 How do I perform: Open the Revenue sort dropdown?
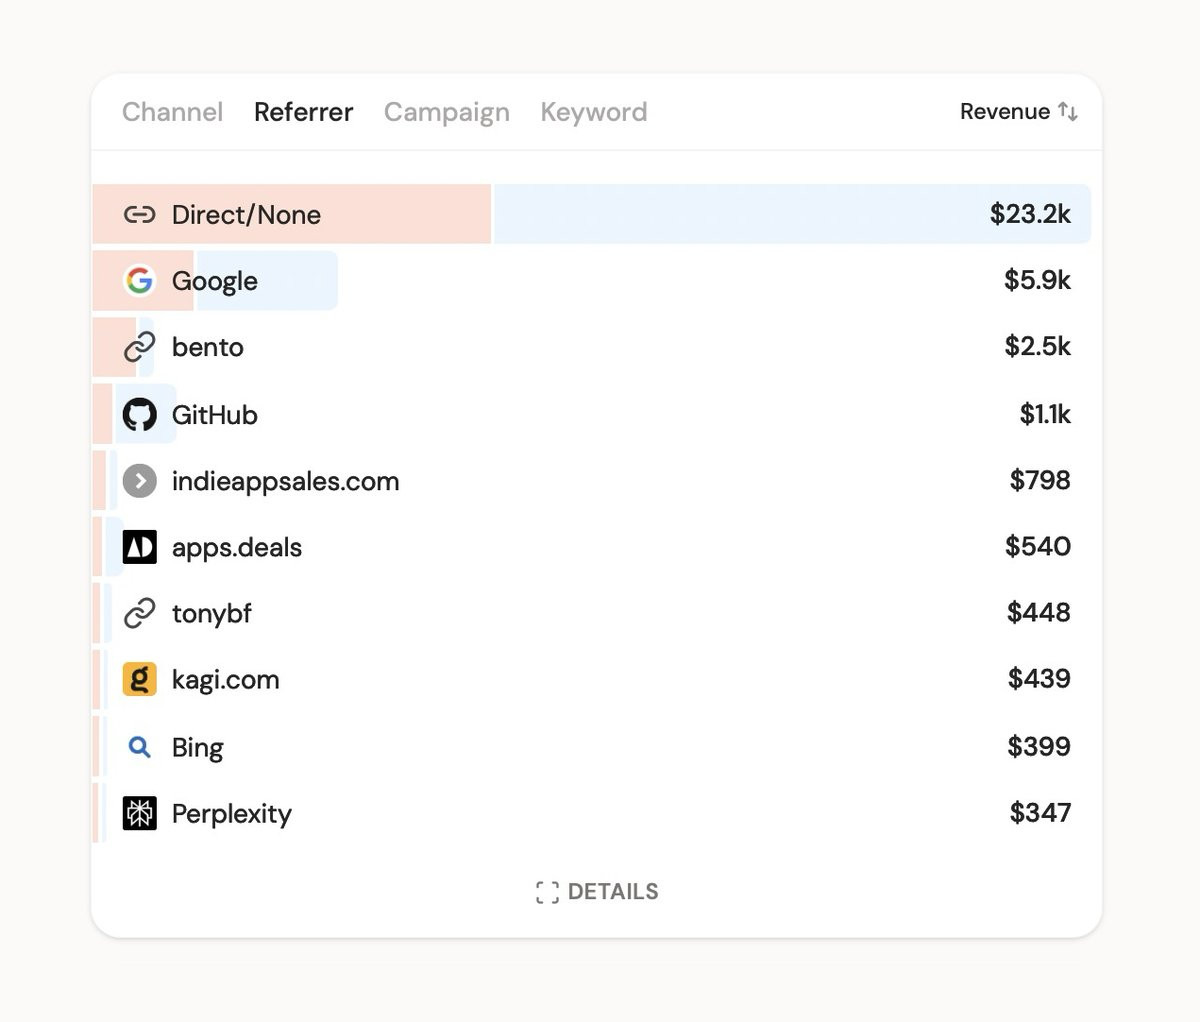(1018, 112)
